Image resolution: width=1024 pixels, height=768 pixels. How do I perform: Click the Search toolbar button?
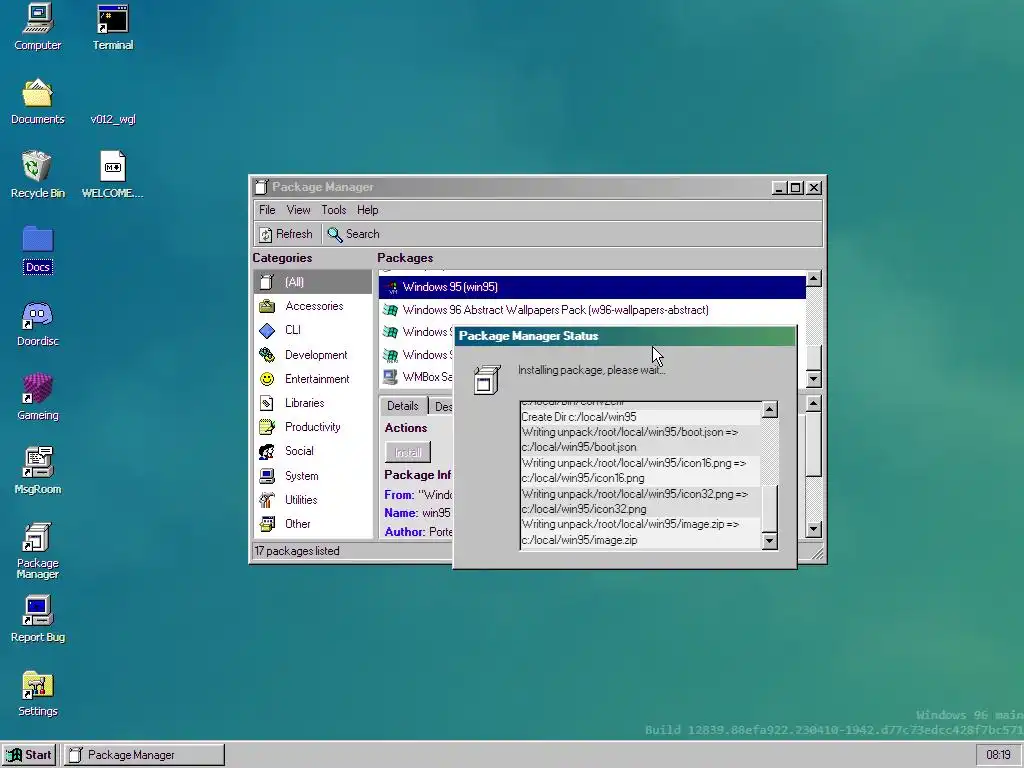tap(353, 234)
